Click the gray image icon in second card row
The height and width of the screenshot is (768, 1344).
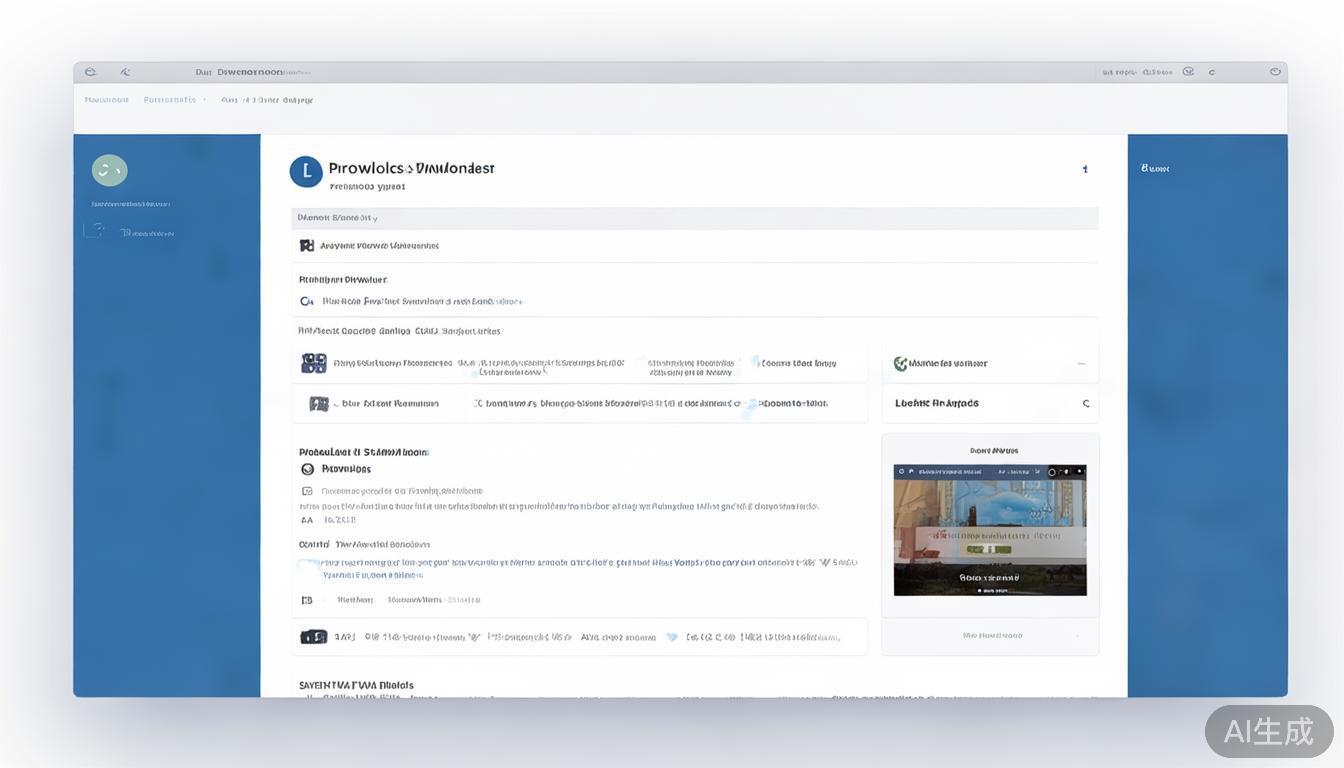click(319, 404)
